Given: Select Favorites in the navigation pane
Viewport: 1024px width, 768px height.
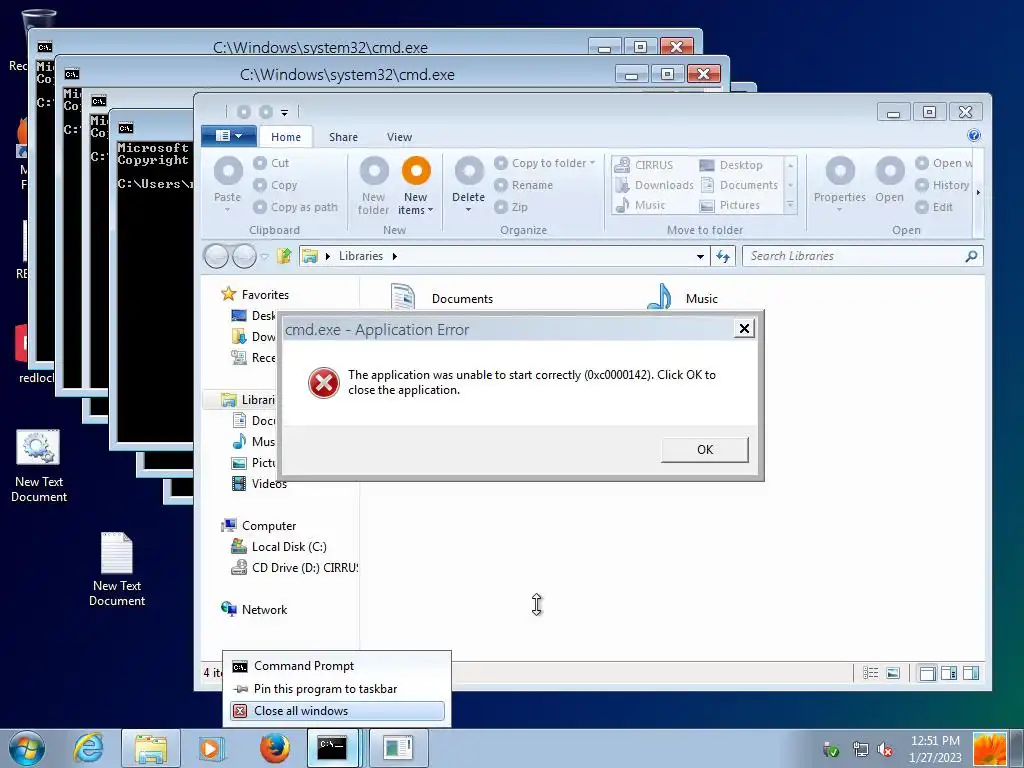Looking at the screenshot, I should pyautogui.click(x=255, y=295).
